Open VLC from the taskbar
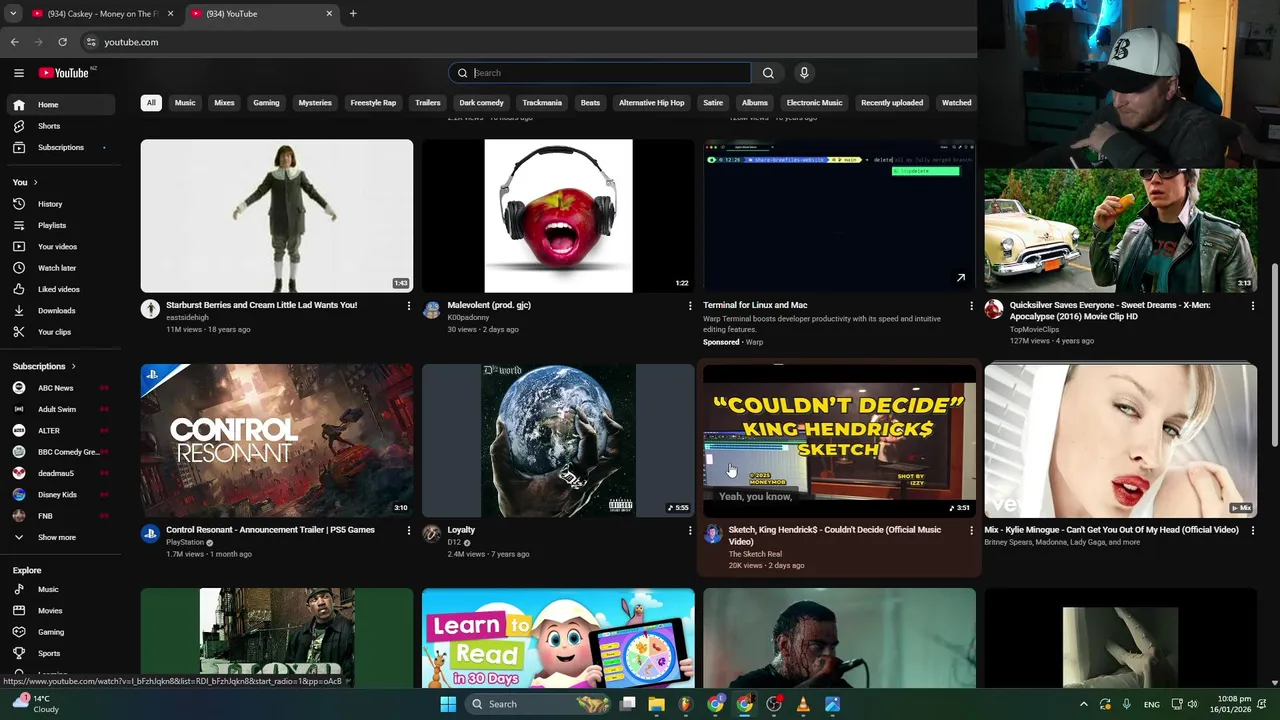Screen dimensions: 1280x720 tap(803, 704)
